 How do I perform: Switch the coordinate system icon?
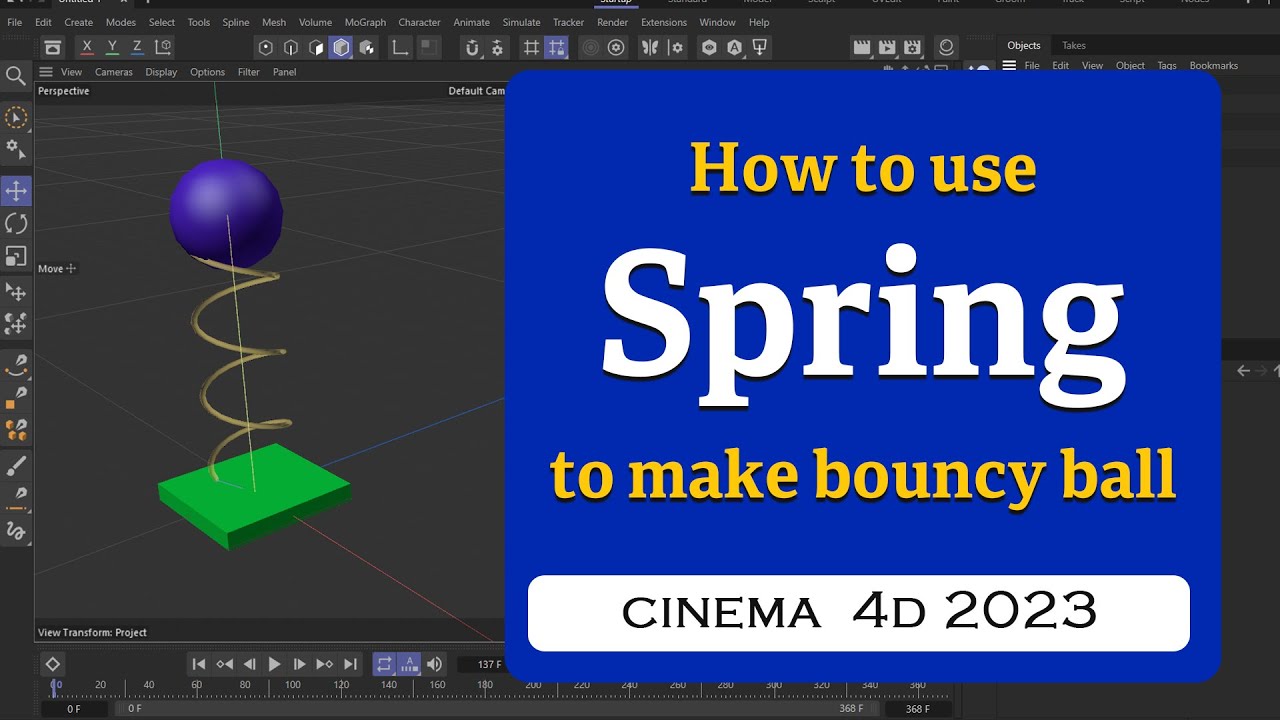point(163,47)
